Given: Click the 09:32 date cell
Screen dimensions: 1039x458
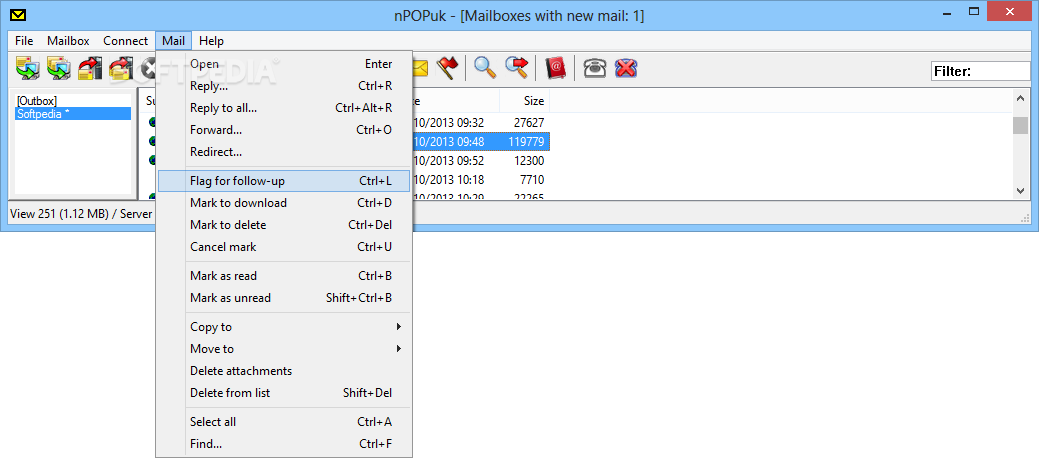Looking at the screenshot, I should 449,123.
